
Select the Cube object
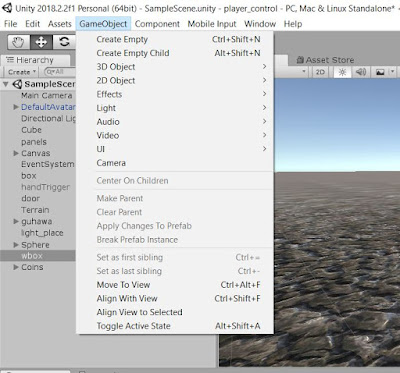pos(31,130)
